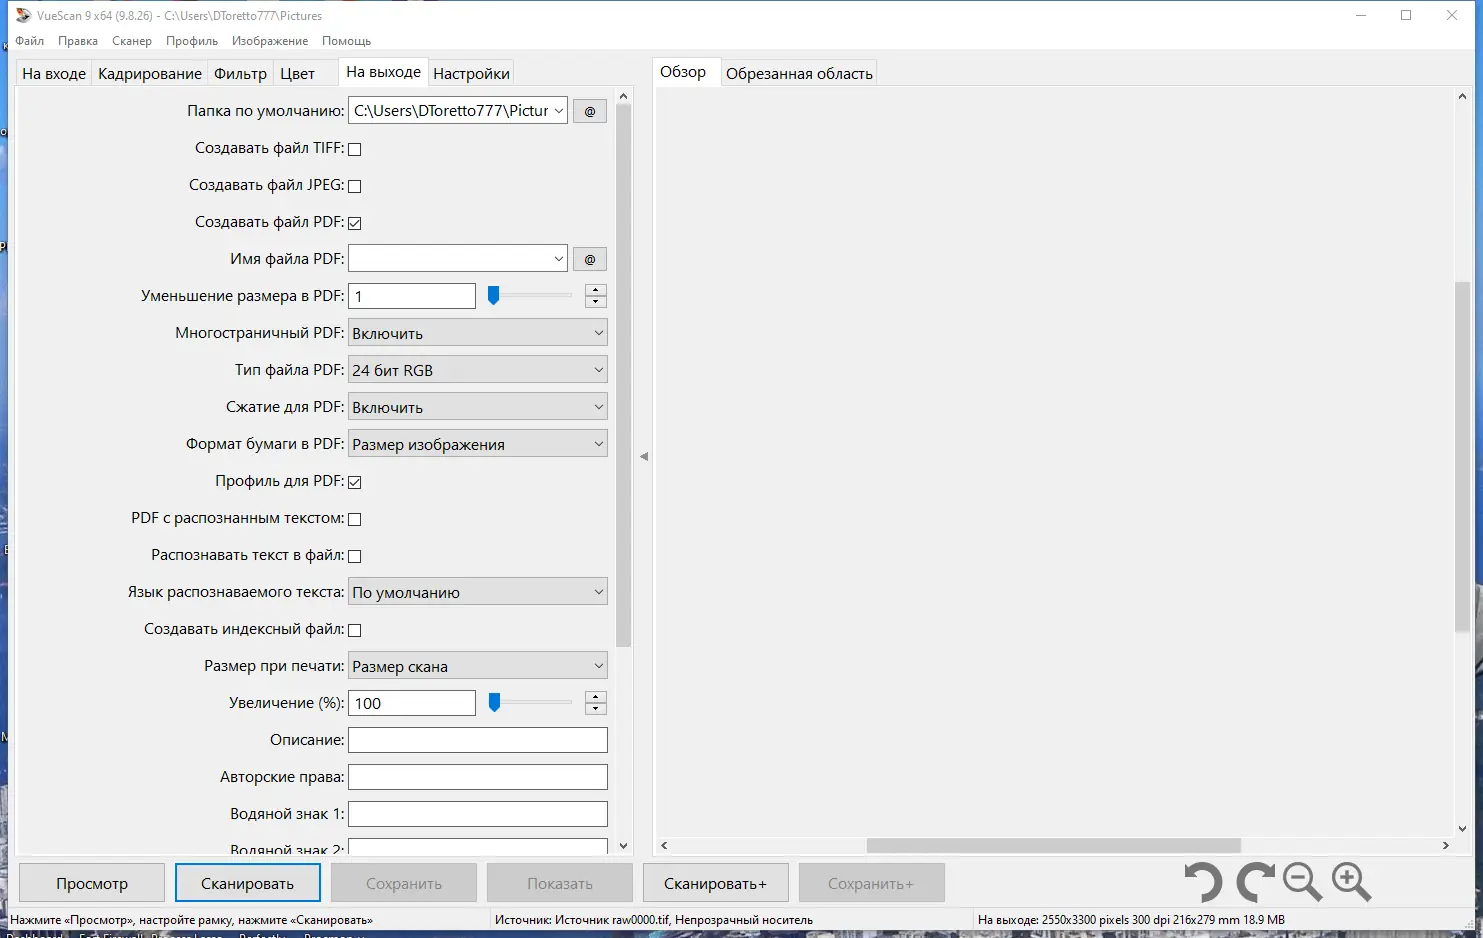Decrease the magnification percent spinner

click(596, 709)
